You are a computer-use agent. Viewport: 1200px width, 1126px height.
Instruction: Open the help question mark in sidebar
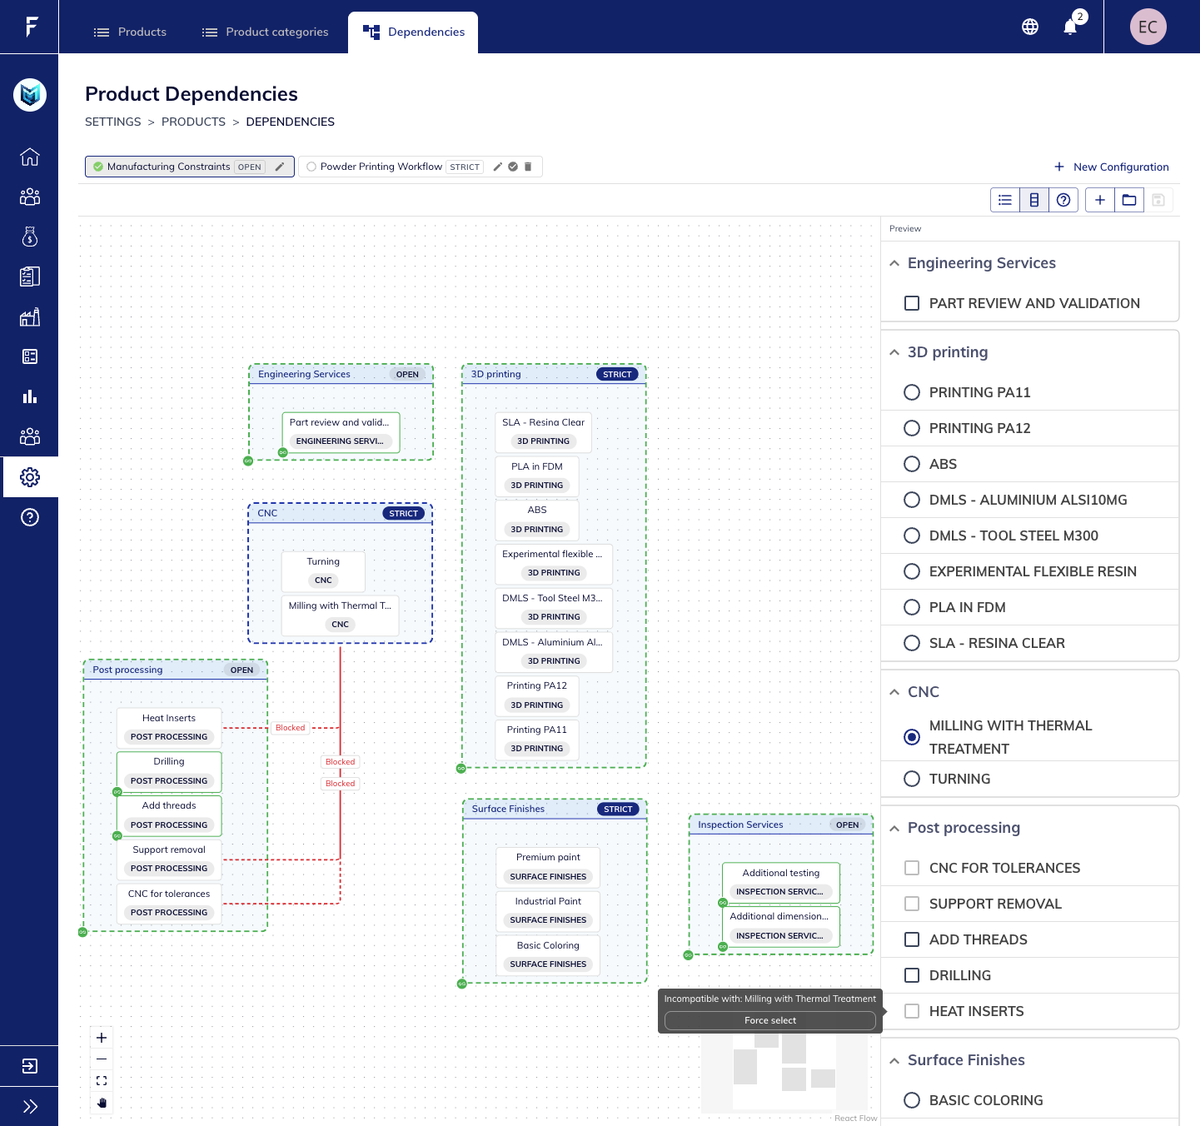[x=30, y=517]
